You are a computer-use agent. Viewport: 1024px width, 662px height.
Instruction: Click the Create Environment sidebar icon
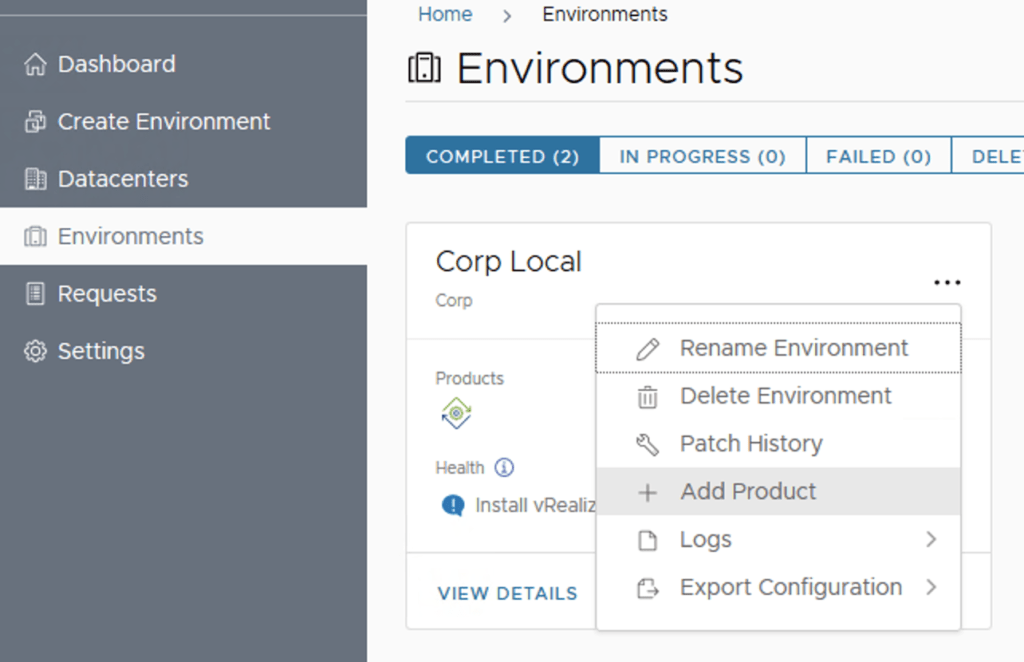pyautogui.click(x=35, y=122)
